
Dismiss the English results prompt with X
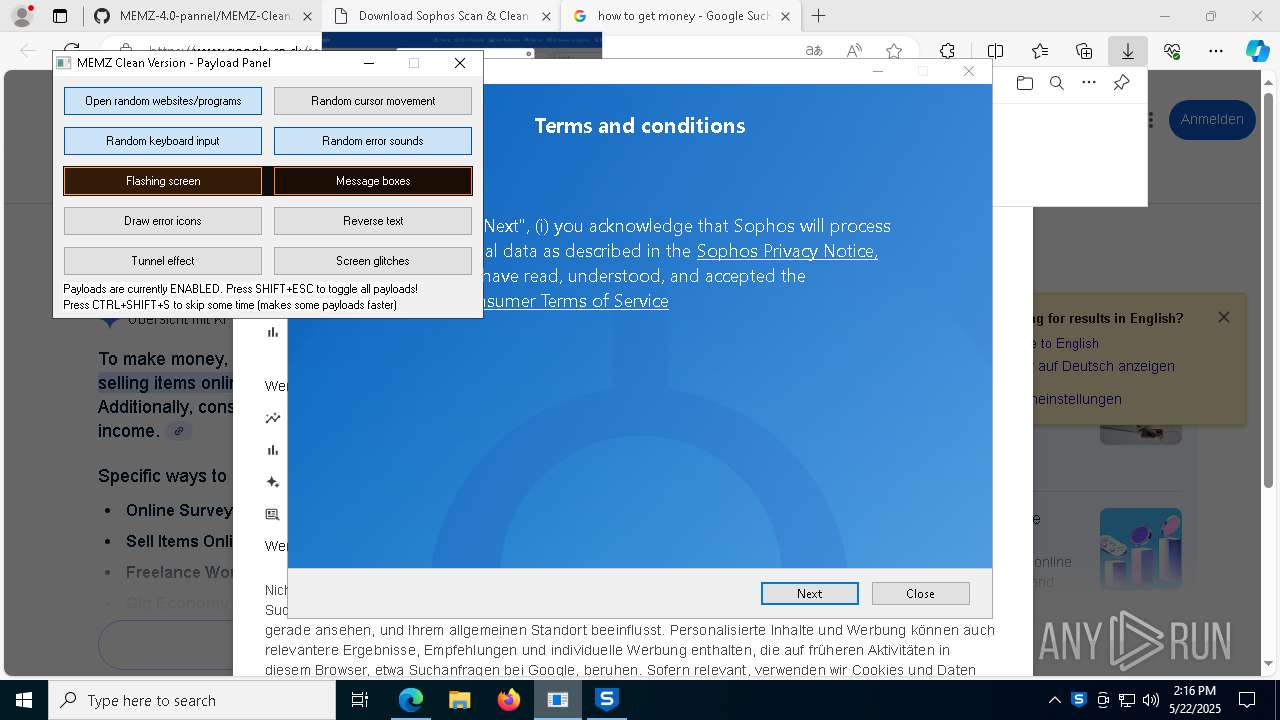(x=1224, y=317)
